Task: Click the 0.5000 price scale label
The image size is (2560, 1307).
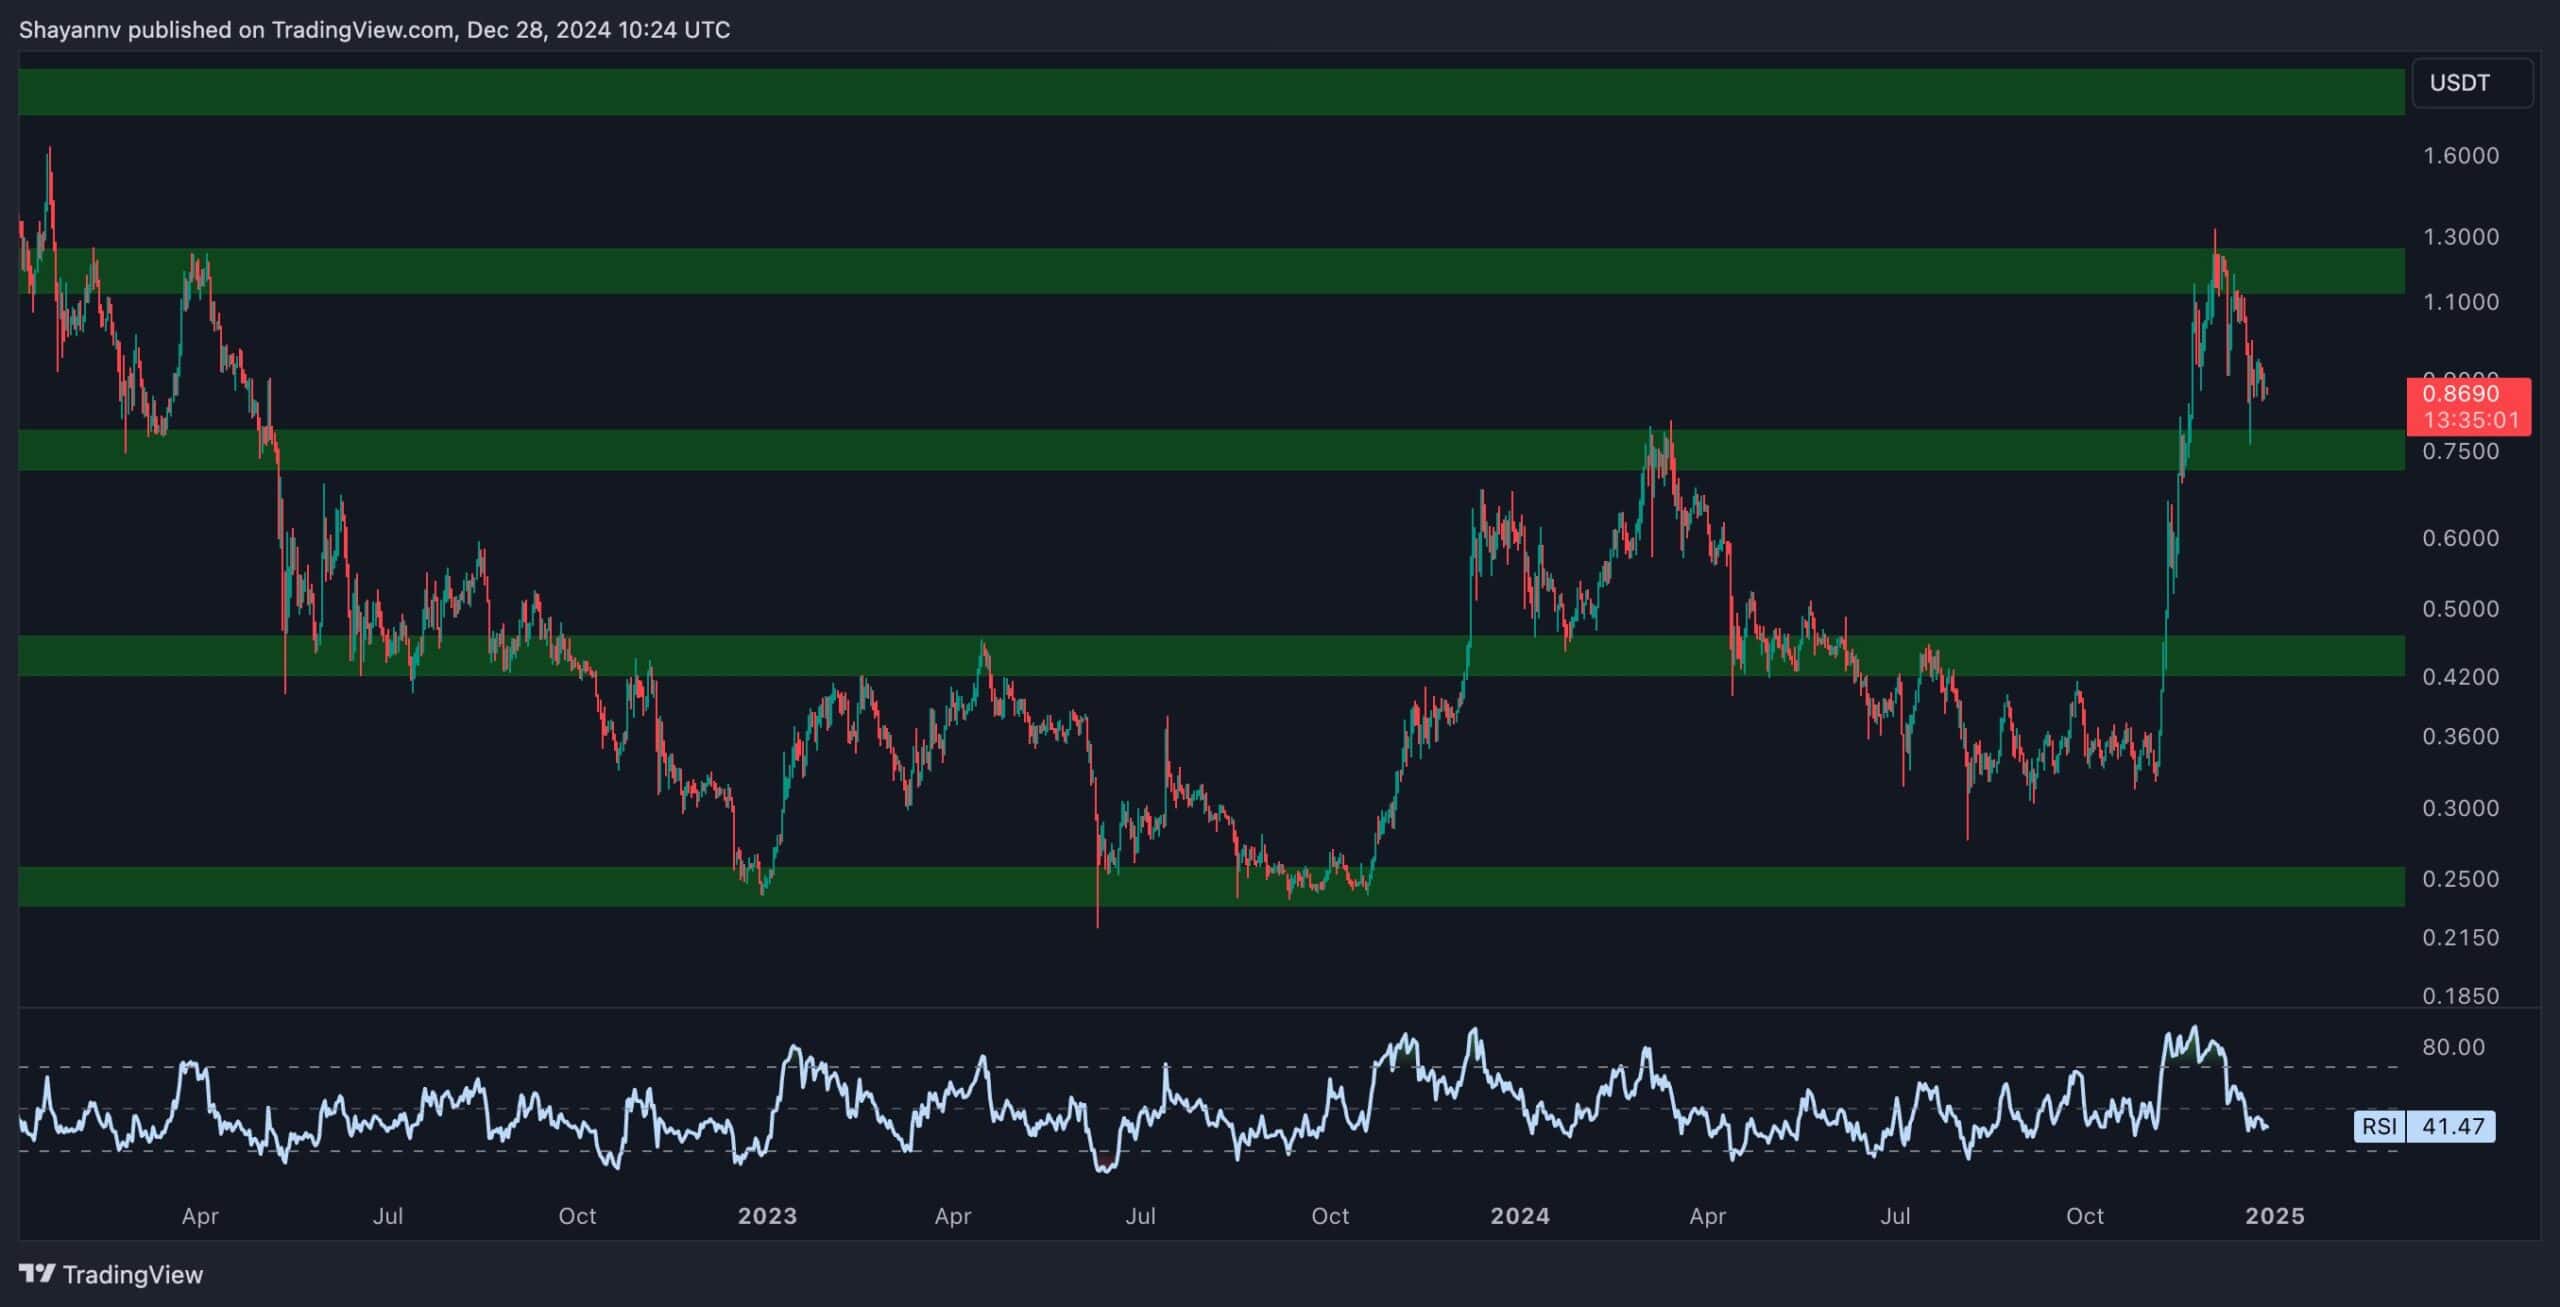Action: [2460, 609]
